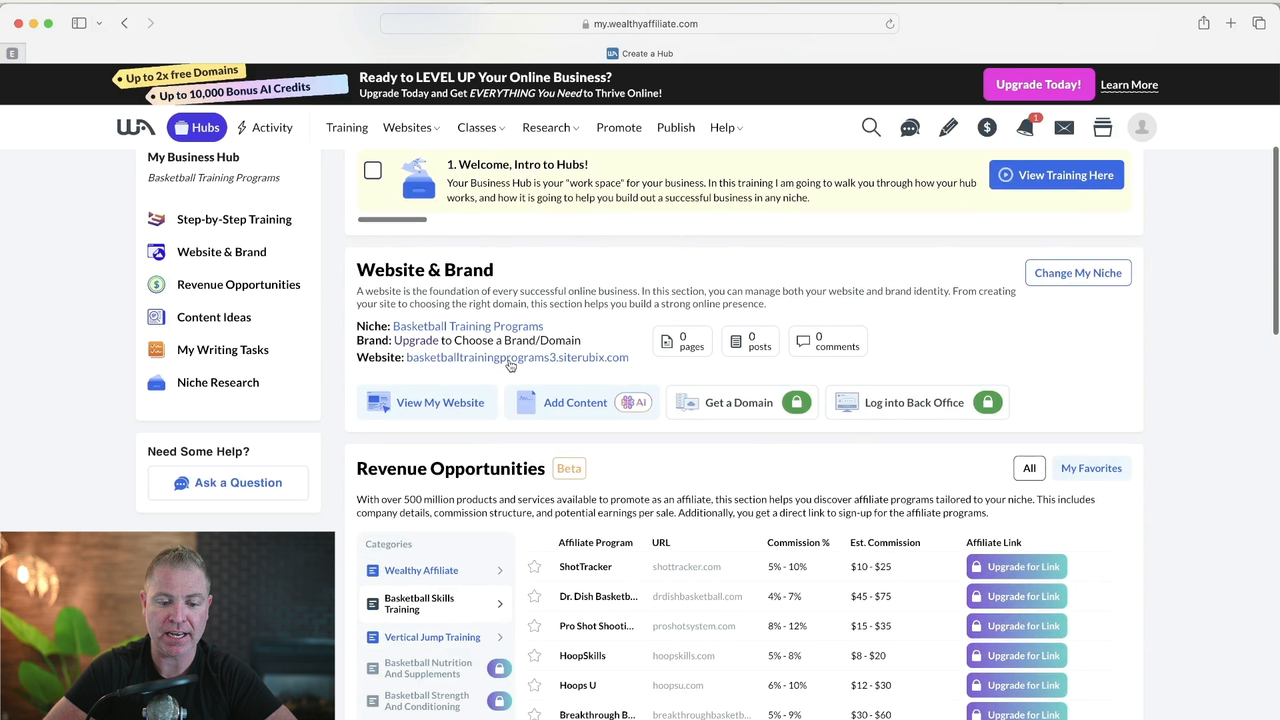Click View Training Here button
Screen dimensions: 1280x720
1057,175
